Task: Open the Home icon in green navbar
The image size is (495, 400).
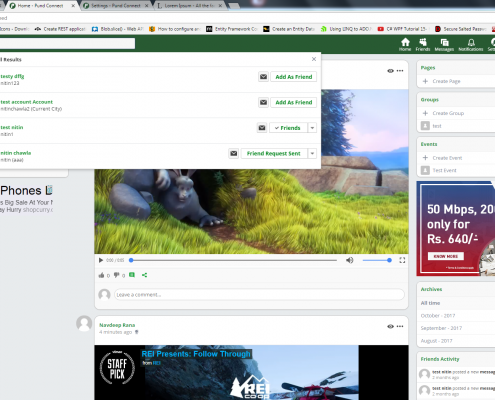Action: point(405,44)
